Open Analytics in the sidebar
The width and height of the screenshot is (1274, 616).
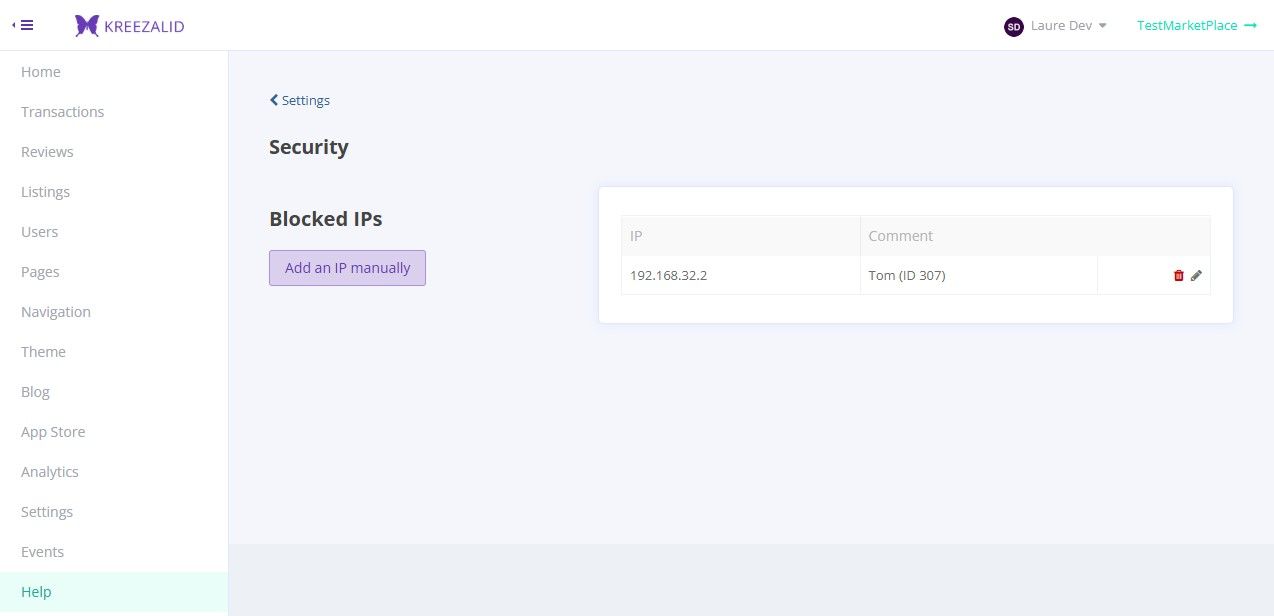pyautogui.click(x=114, y=472)
